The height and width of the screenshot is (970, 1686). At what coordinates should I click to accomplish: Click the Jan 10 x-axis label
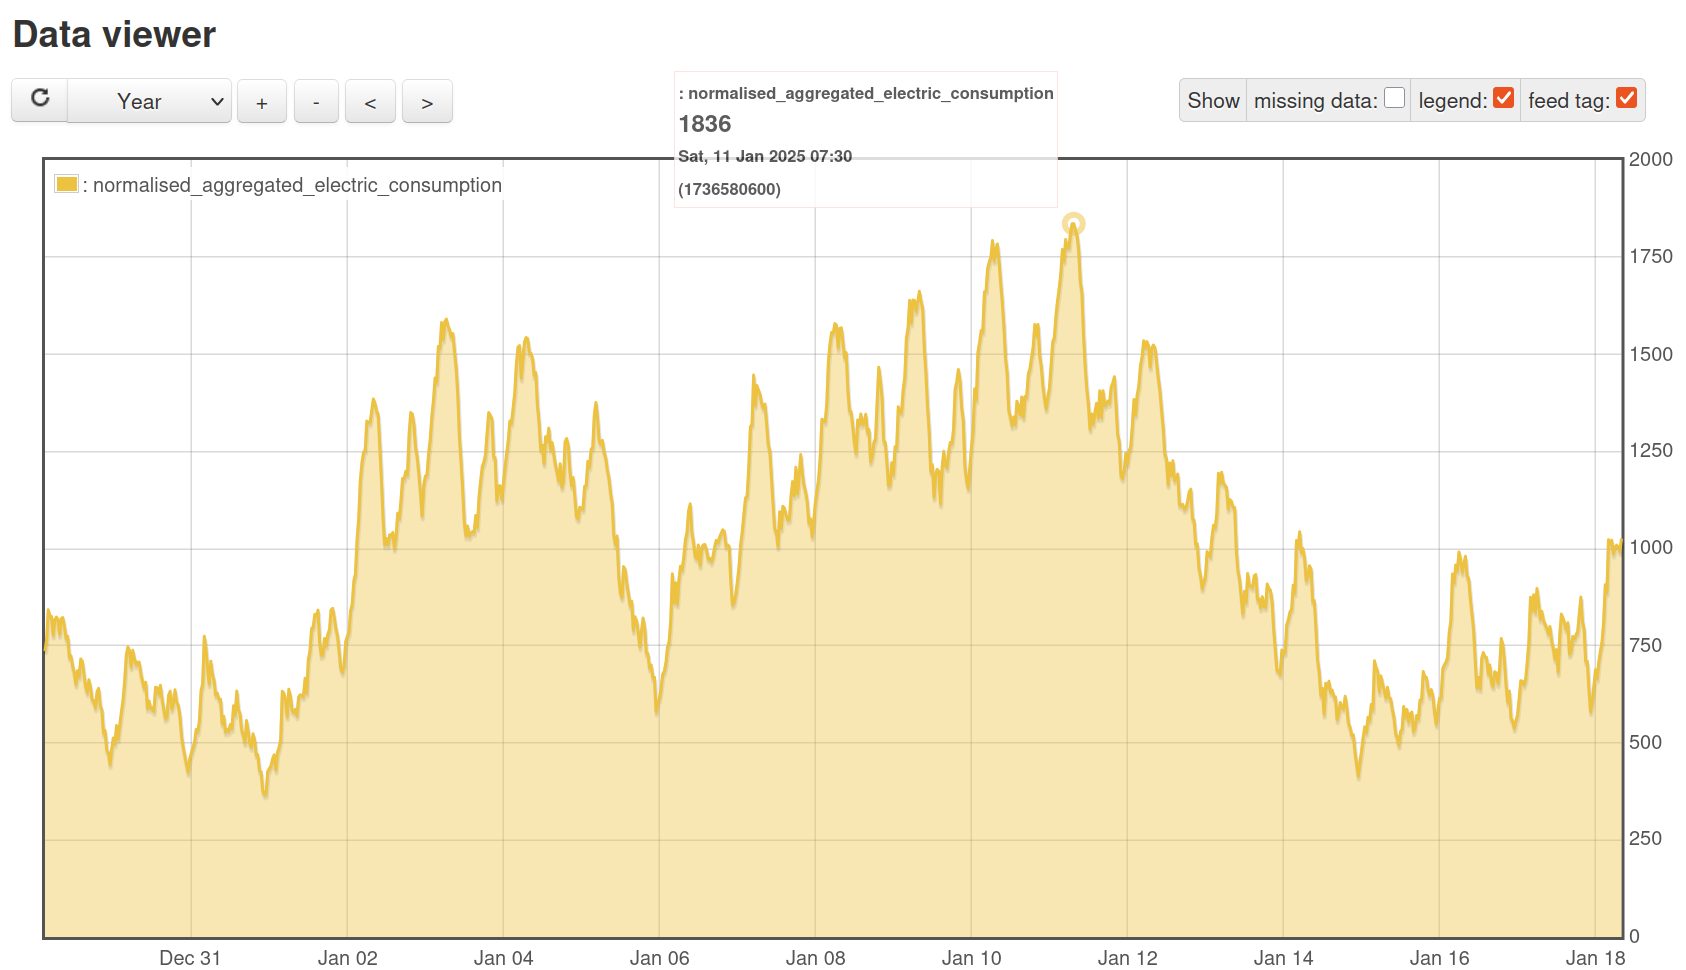[971, 958]
